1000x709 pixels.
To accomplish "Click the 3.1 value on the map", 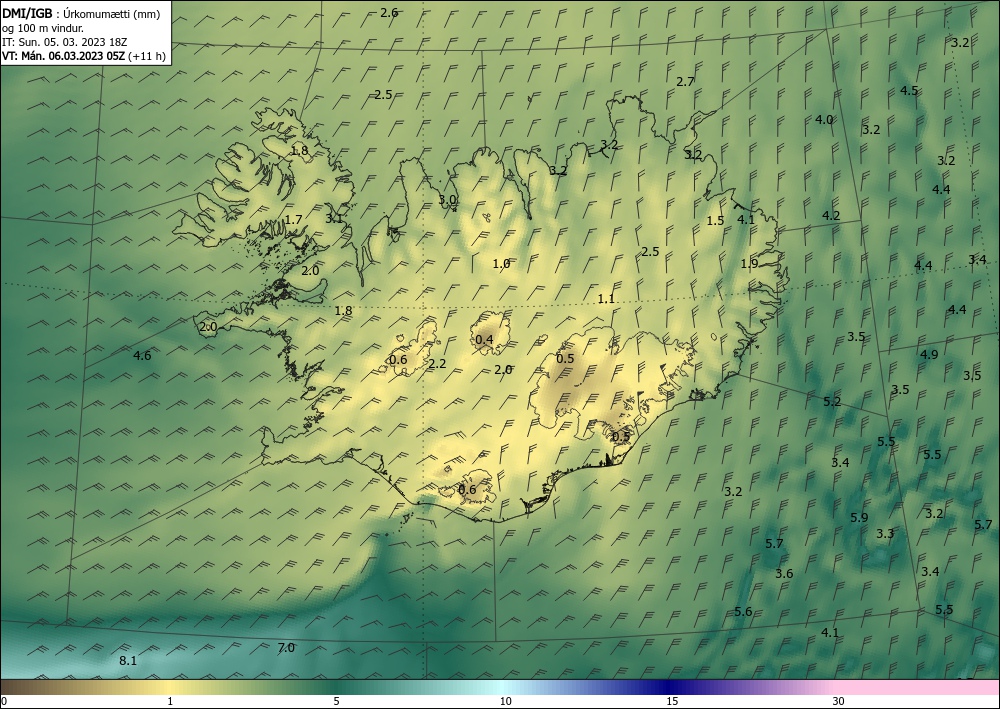I will click(334, 218).
